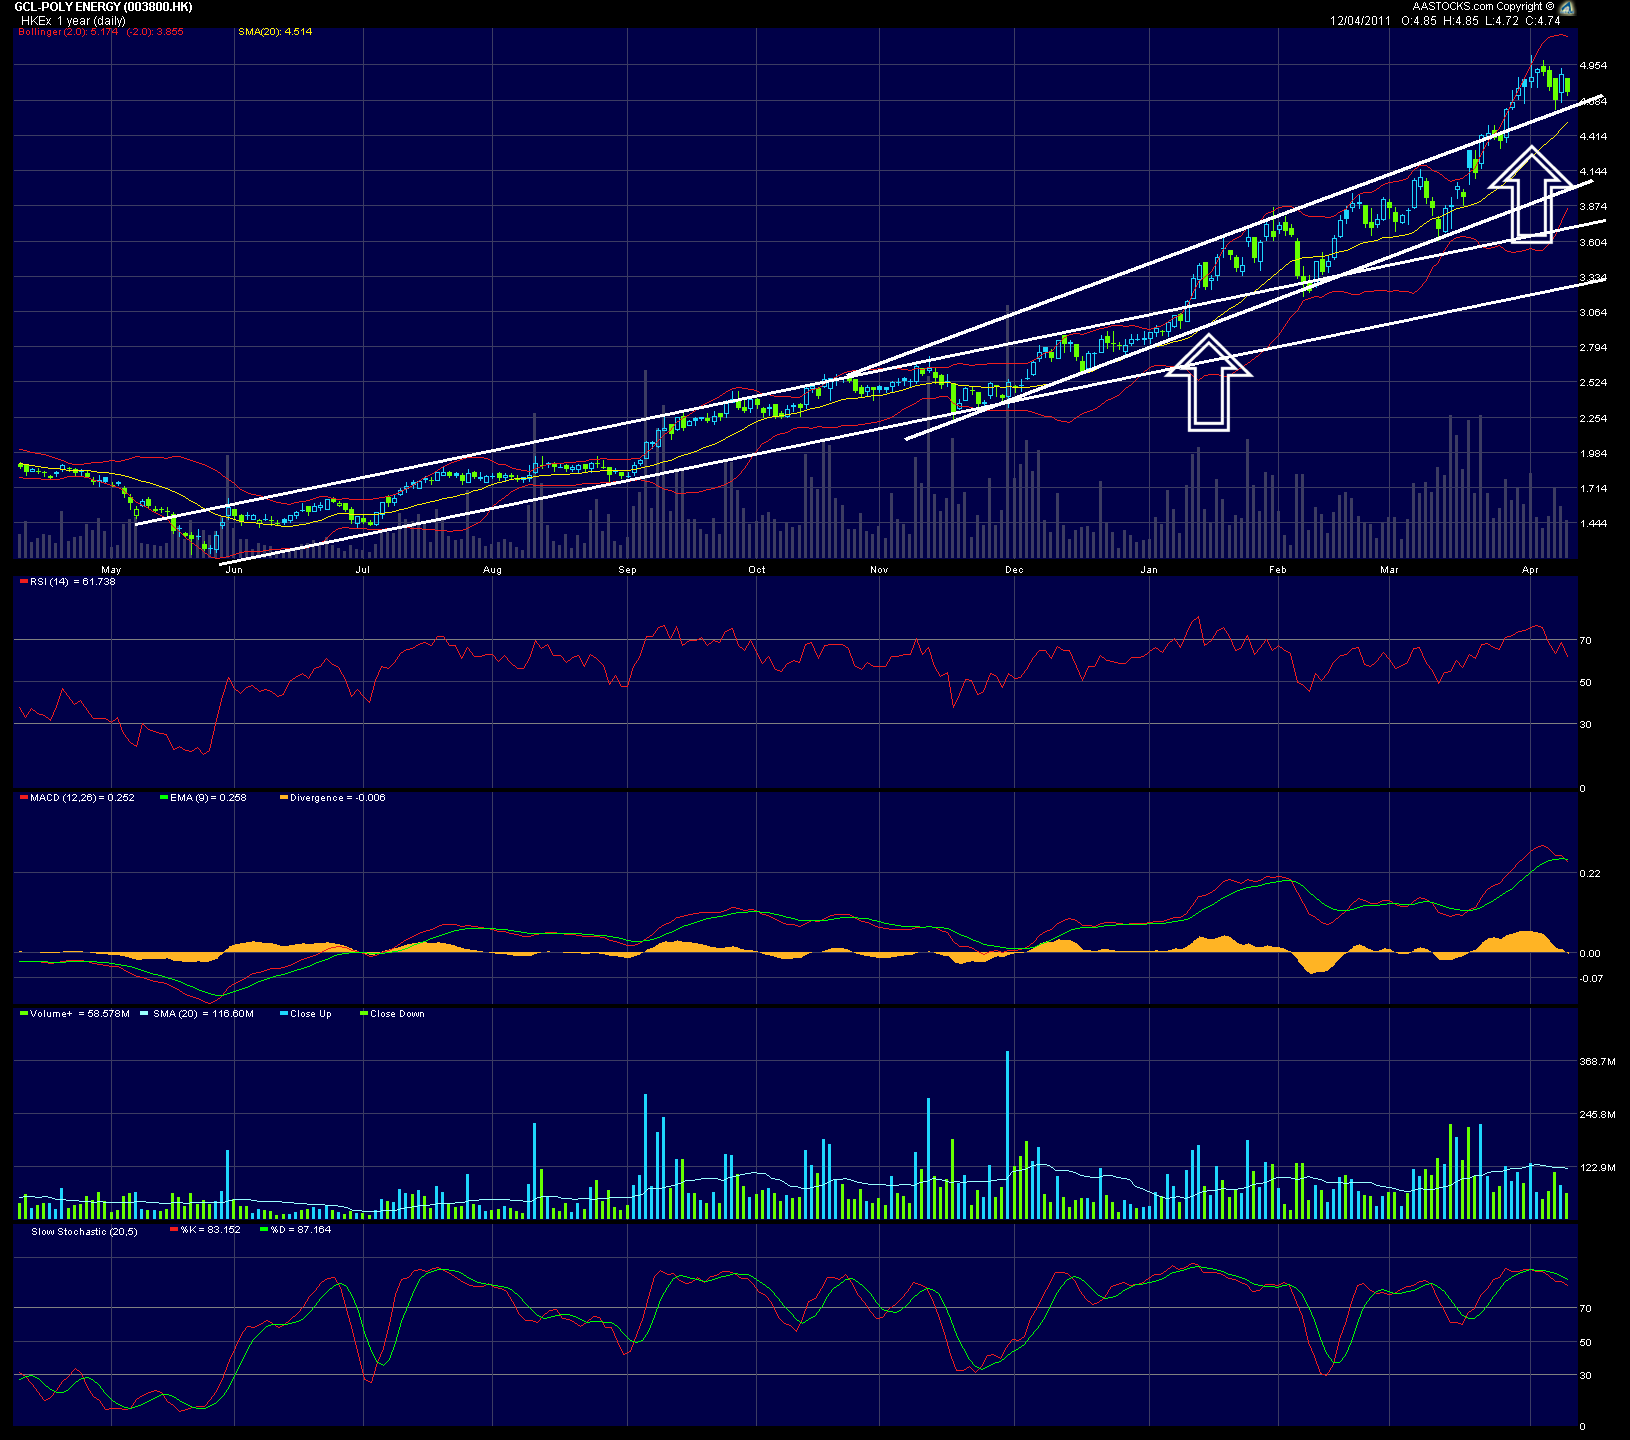Click the 3.064 price axis label
This screenshot has width=1630, height=1440.
point(1593,313)
